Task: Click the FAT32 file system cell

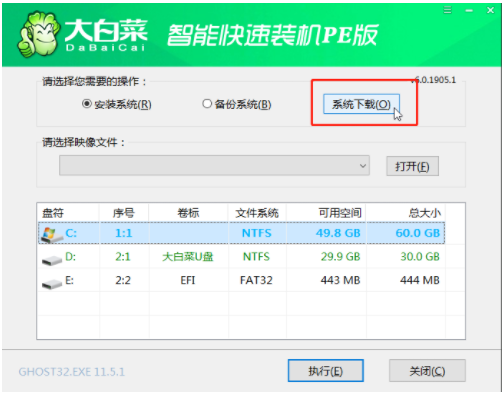Action: pos(256,280)
